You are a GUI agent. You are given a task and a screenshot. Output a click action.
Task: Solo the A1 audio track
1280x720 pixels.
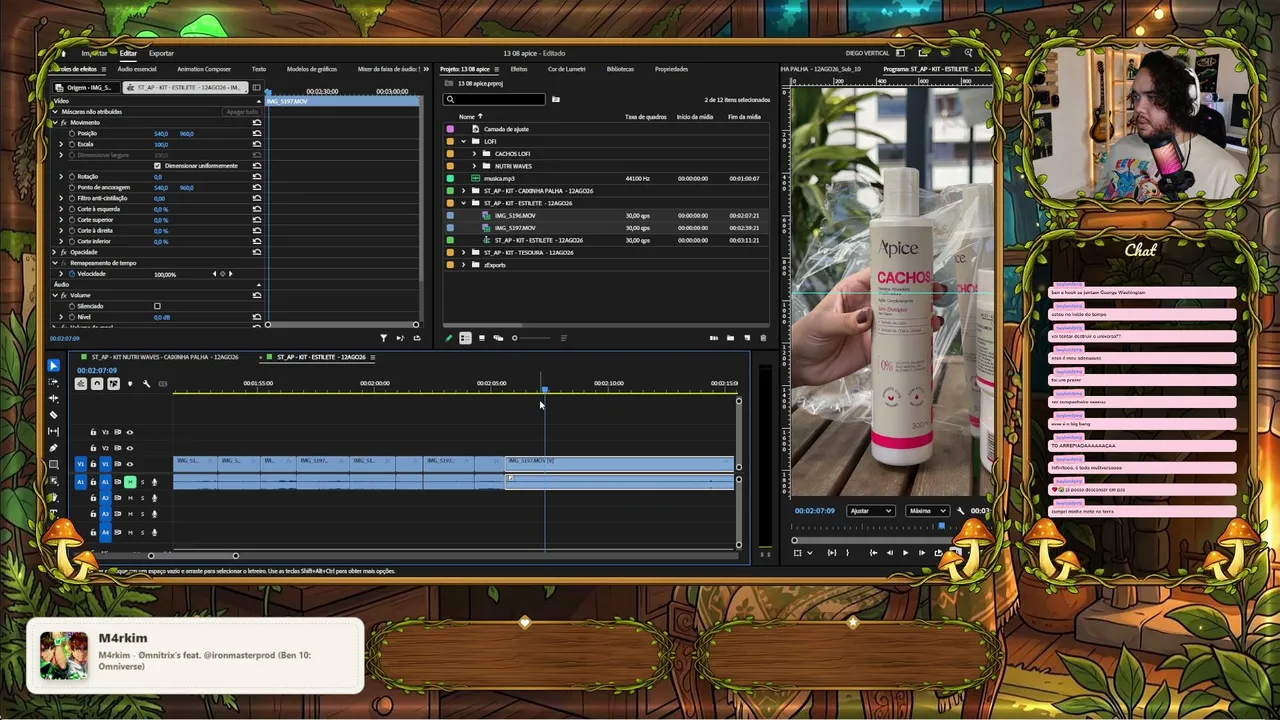point(142,482)
